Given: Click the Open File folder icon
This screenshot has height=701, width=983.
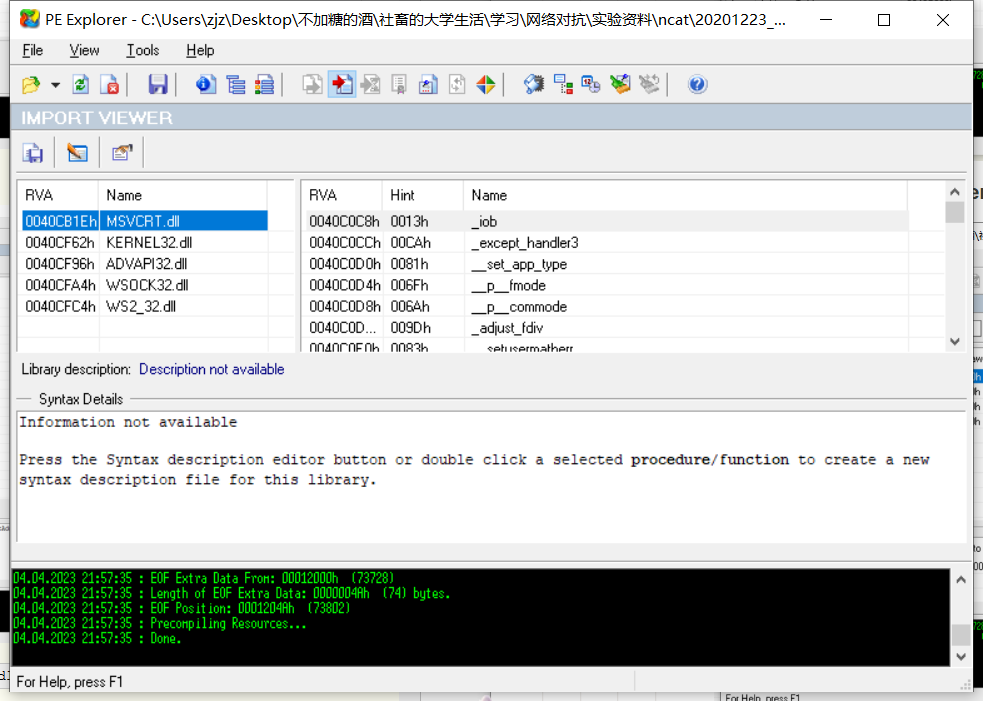Looking at the screenshot, I should [x=31, y=84].
